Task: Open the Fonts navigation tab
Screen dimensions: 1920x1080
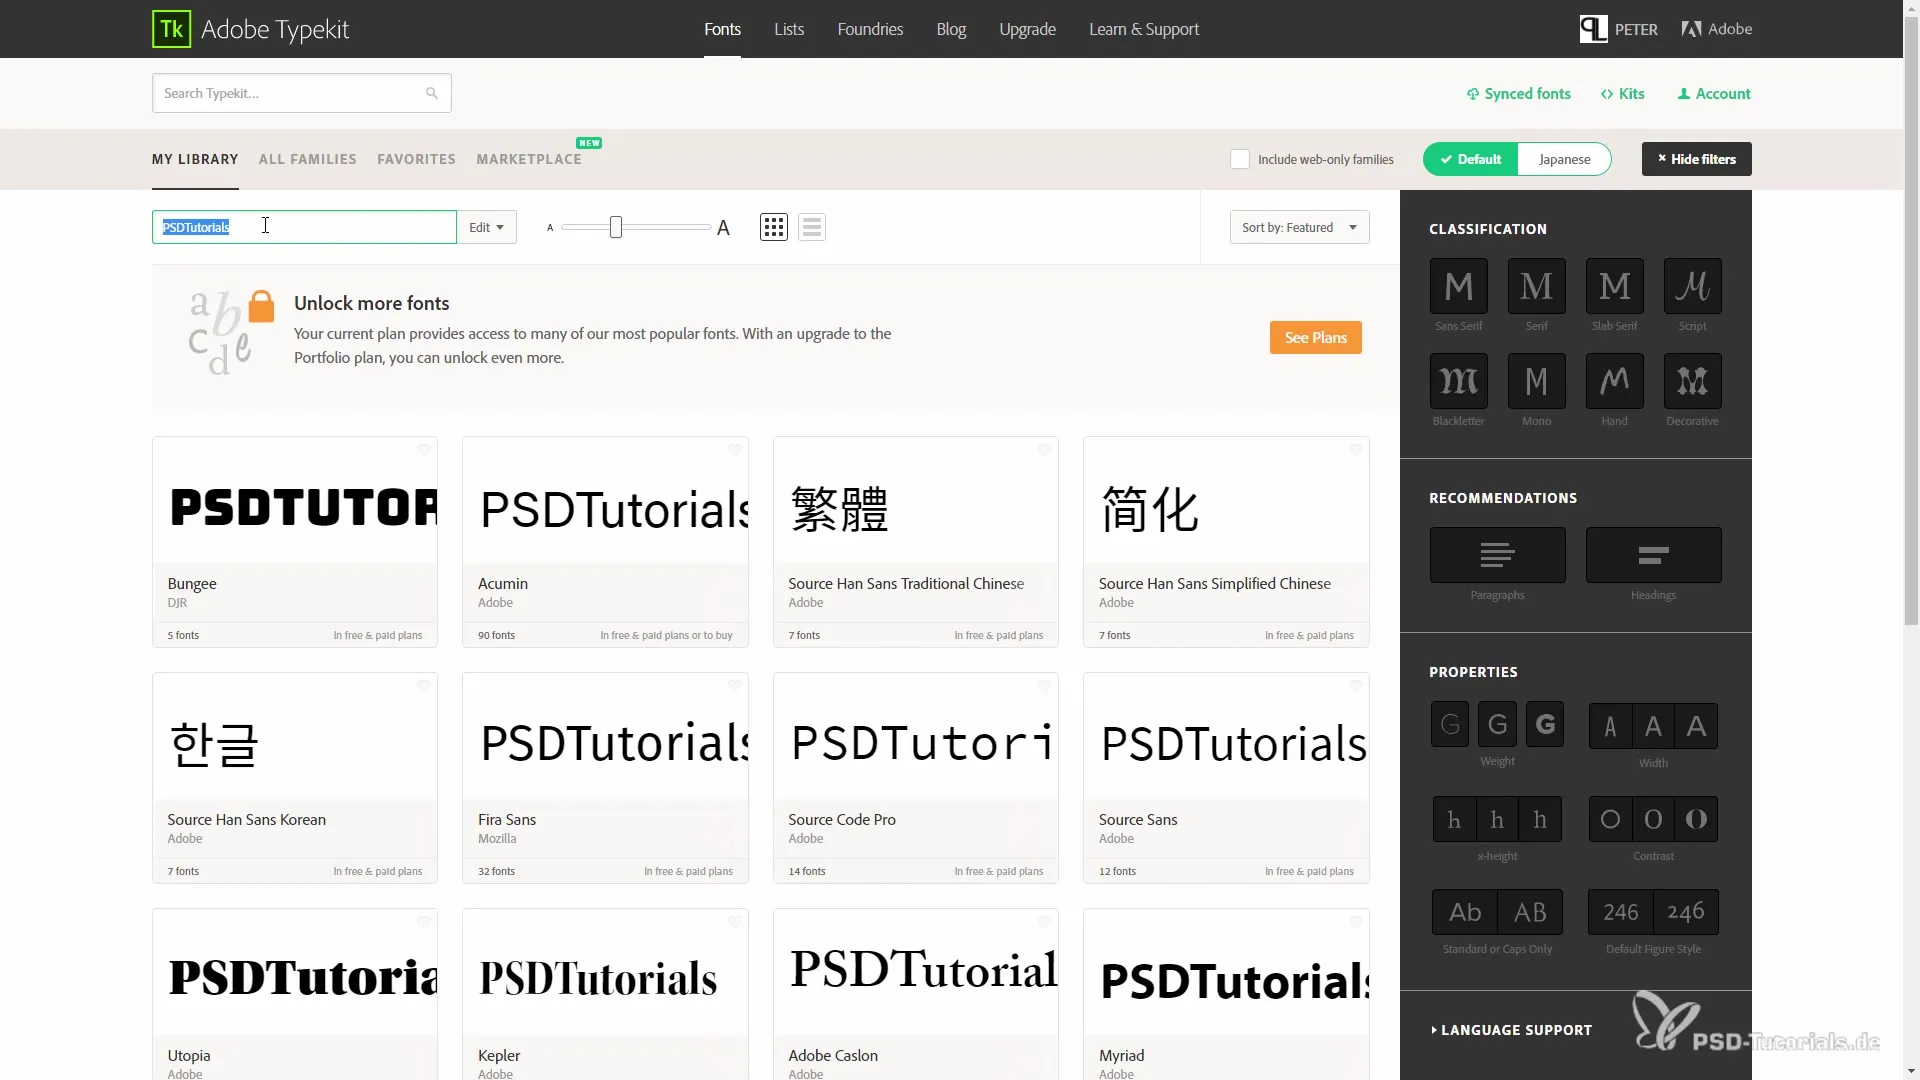Action: point(722,29)
